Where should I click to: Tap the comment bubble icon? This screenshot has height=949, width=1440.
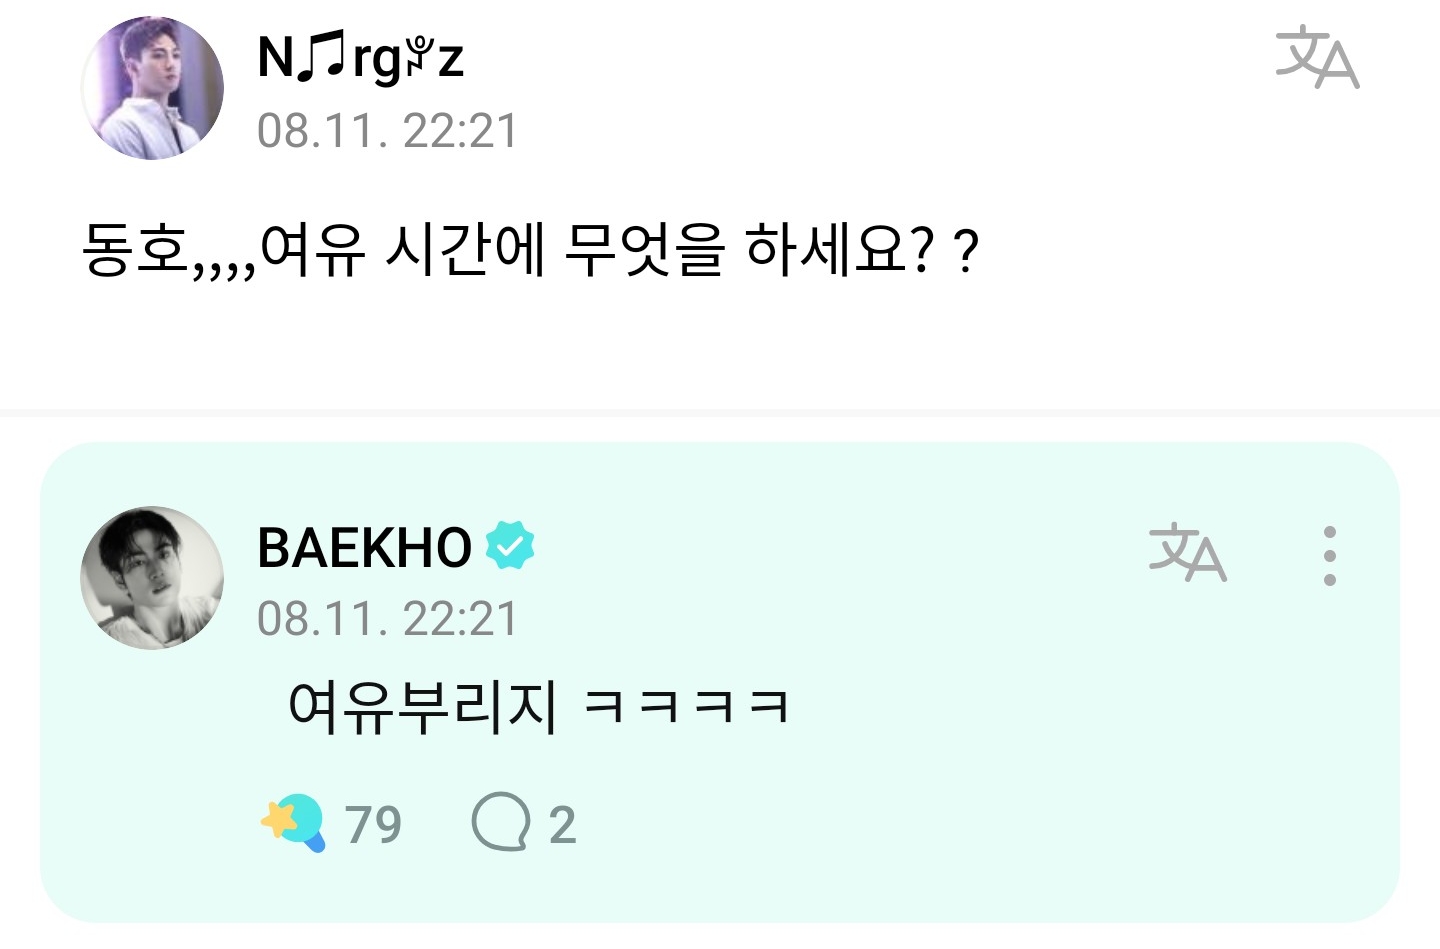point(500,823)
